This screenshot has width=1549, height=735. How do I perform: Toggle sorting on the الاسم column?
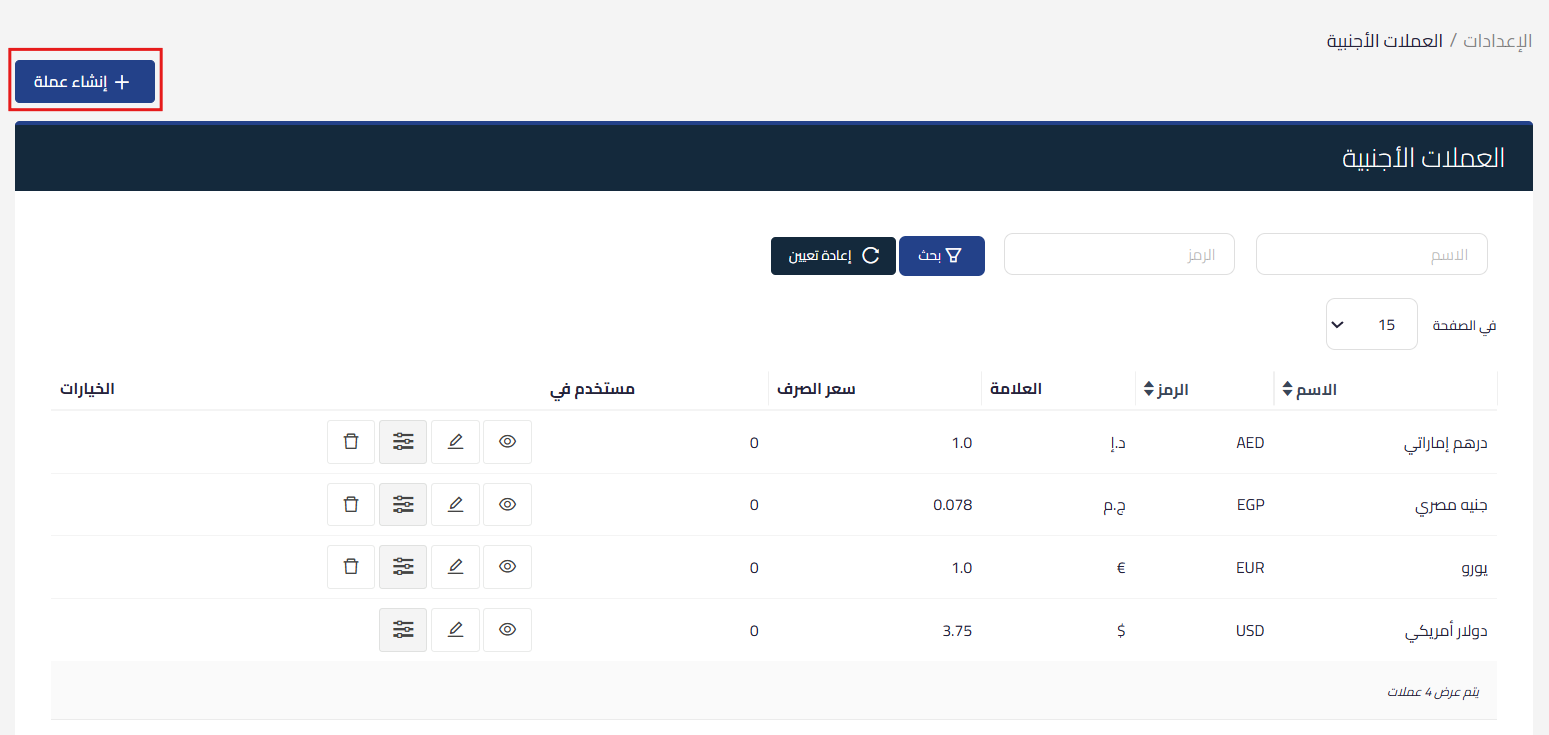point(1287,389)
